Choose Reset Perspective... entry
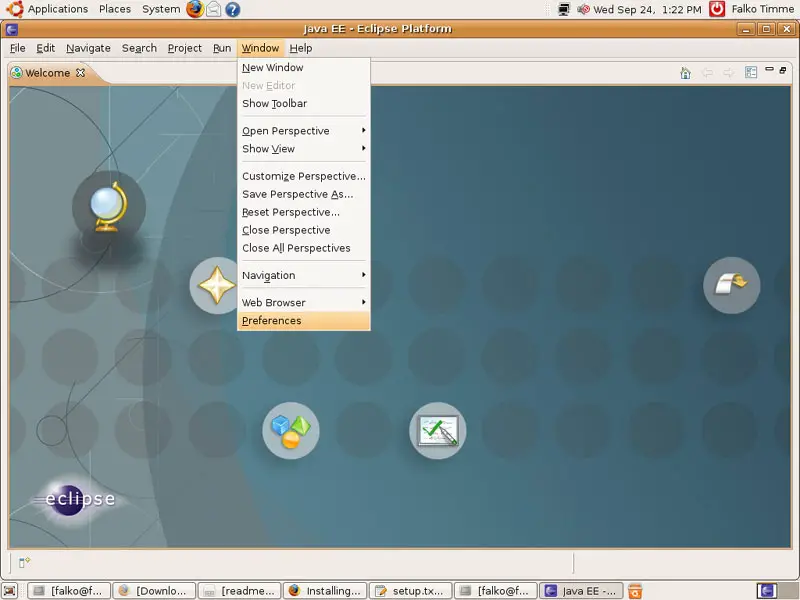The height and width of the screenshot is (600, 800). 304,212
